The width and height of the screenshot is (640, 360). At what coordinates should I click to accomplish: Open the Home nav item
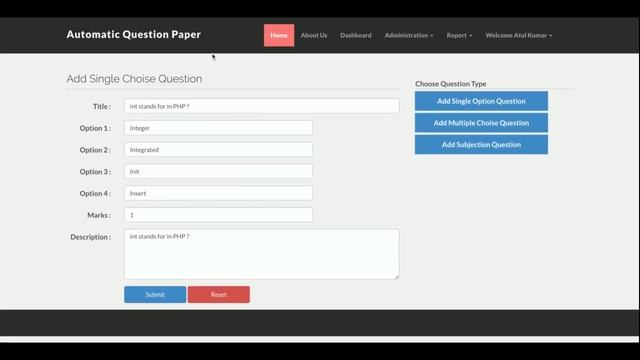click(x=279, y=35)
